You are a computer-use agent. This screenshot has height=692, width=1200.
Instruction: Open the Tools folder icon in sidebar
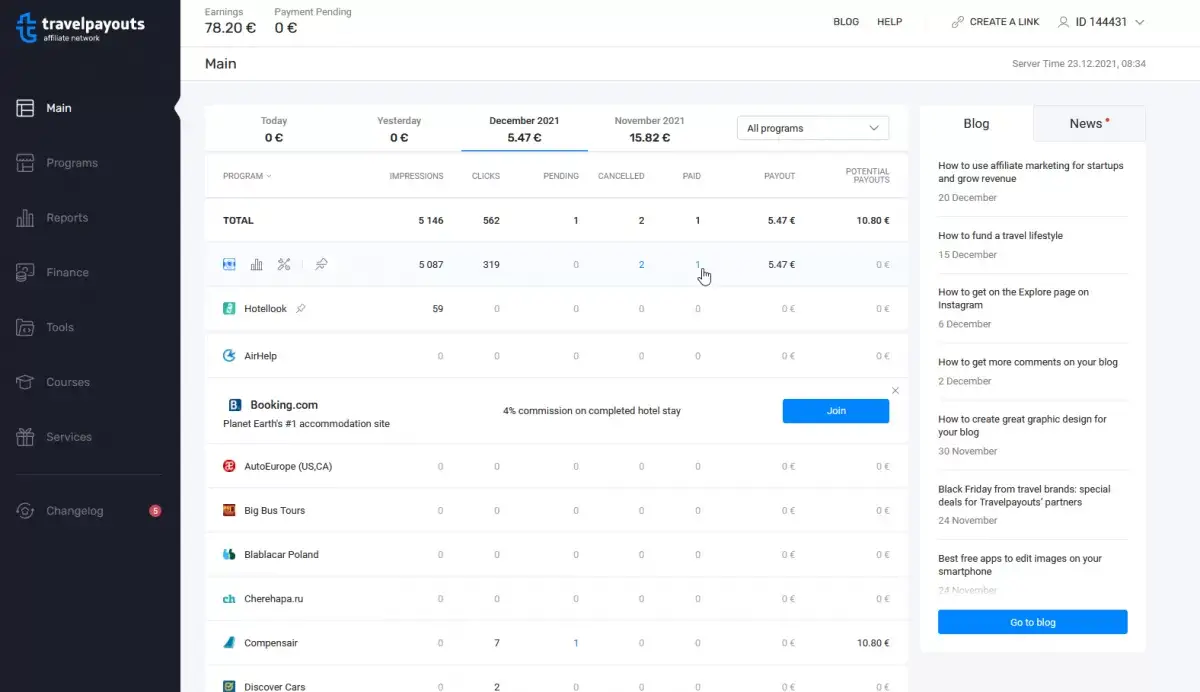[x=25, y=327]
